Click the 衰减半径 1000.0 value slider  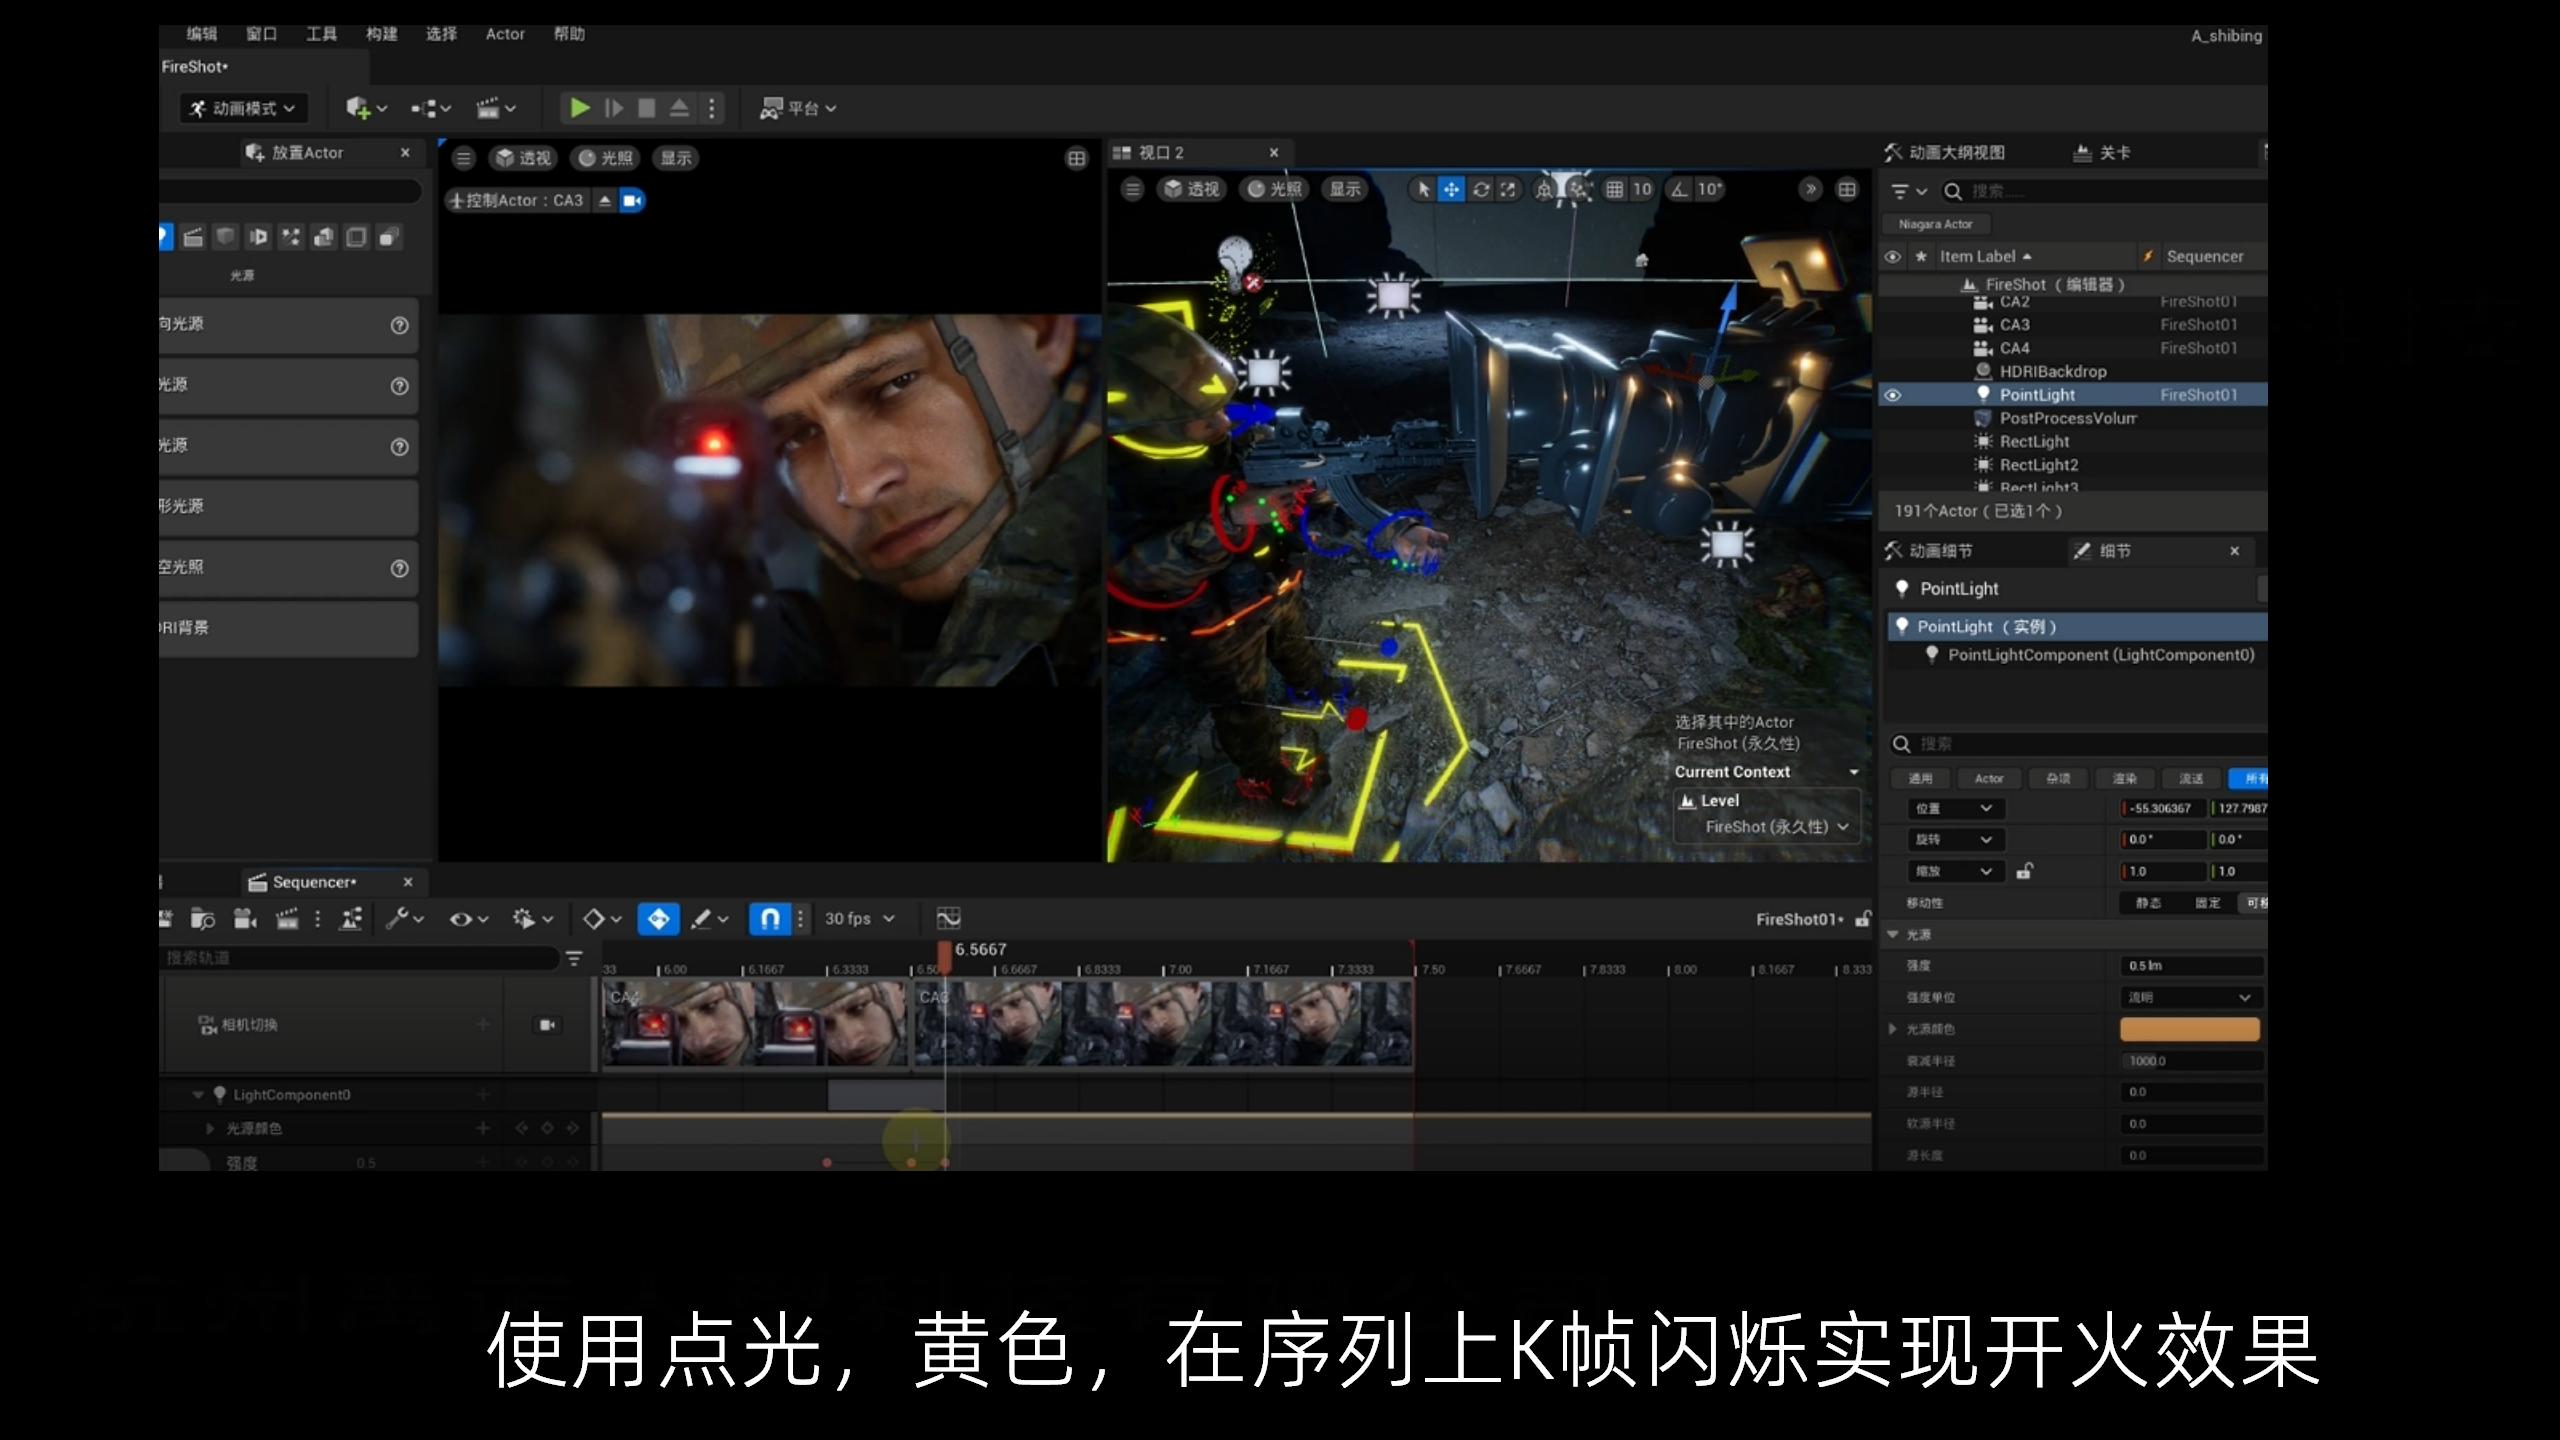point(2191,1061)
